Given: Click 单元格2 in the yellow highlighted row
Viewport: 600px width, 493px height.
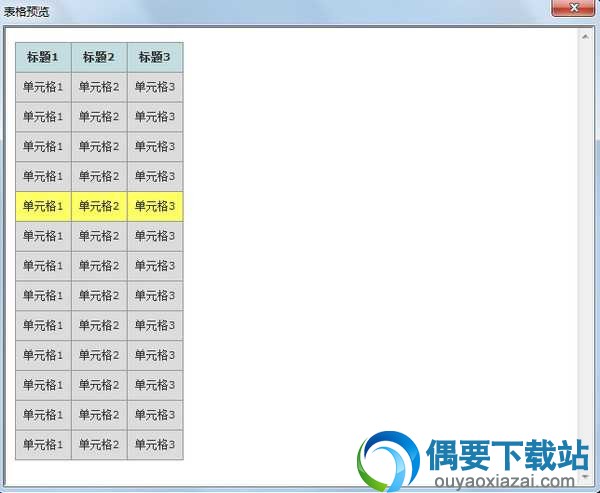Looking at the screenshot, I should point(99,206).
